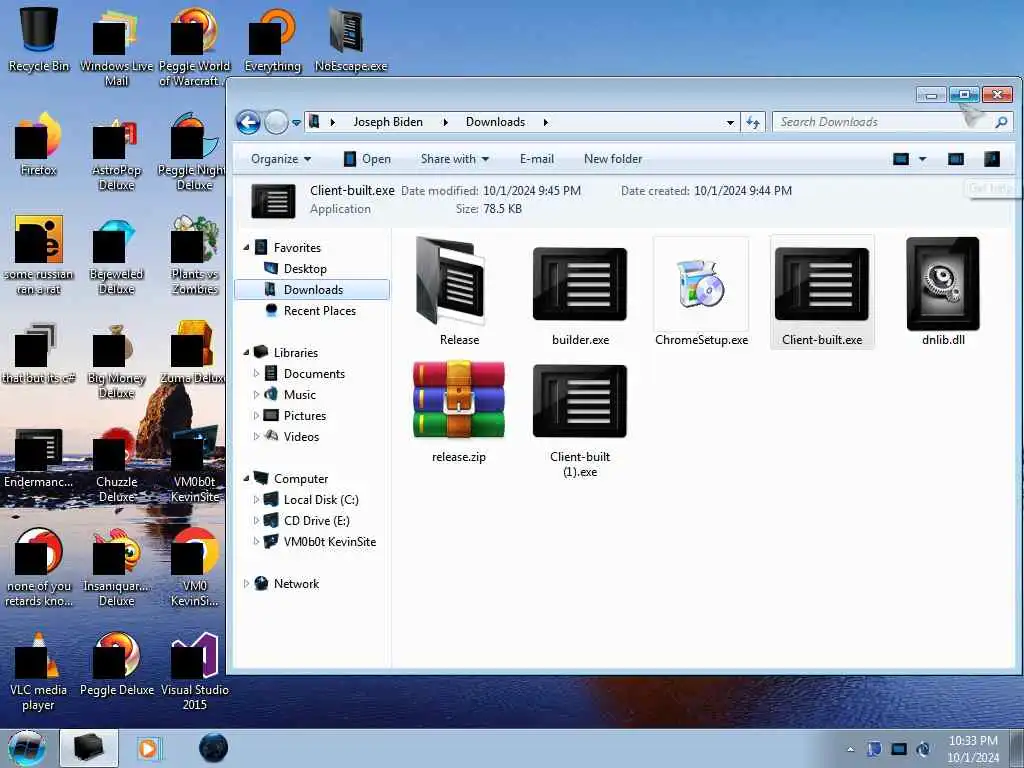
Task: Toggle the preview pane button
Action: click(x=955, y=159)
